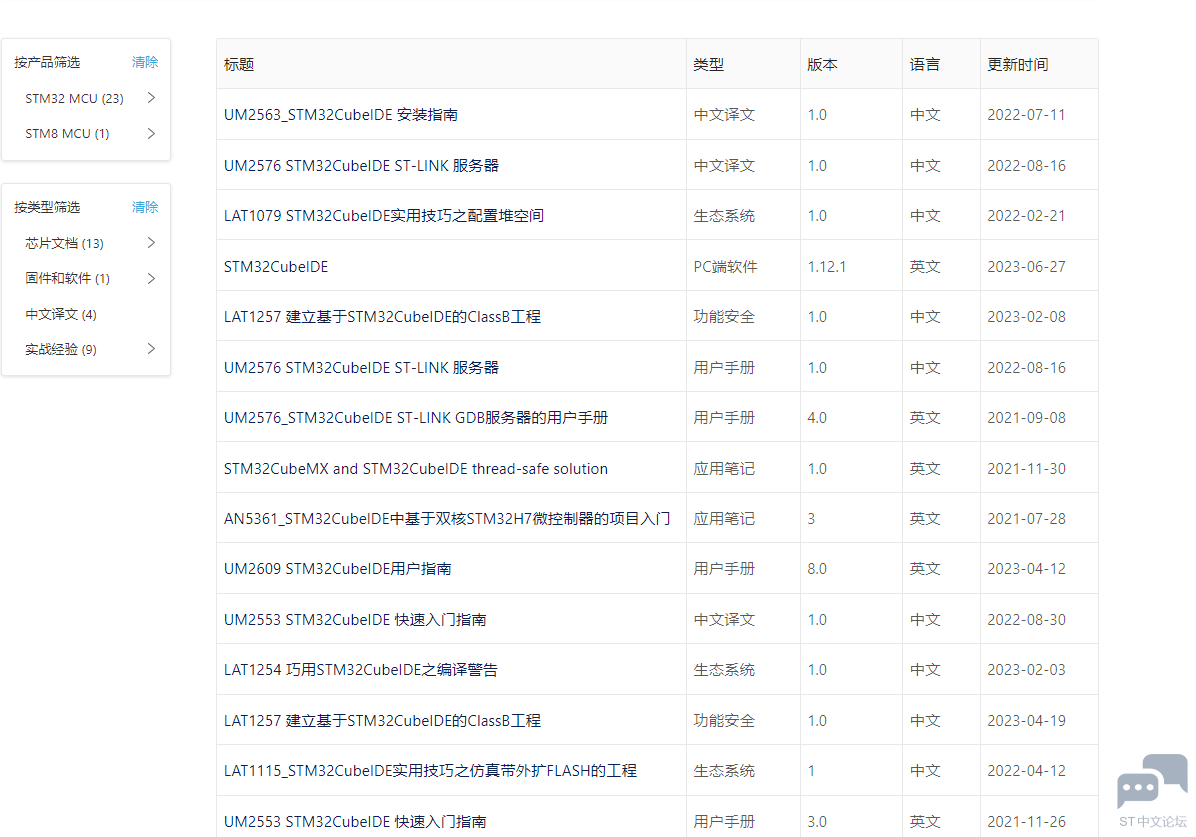This screenshot has height=837, width=1196.
Task: Open LAT1079 配置堆空间 document
Action: [x=384, y=216]
